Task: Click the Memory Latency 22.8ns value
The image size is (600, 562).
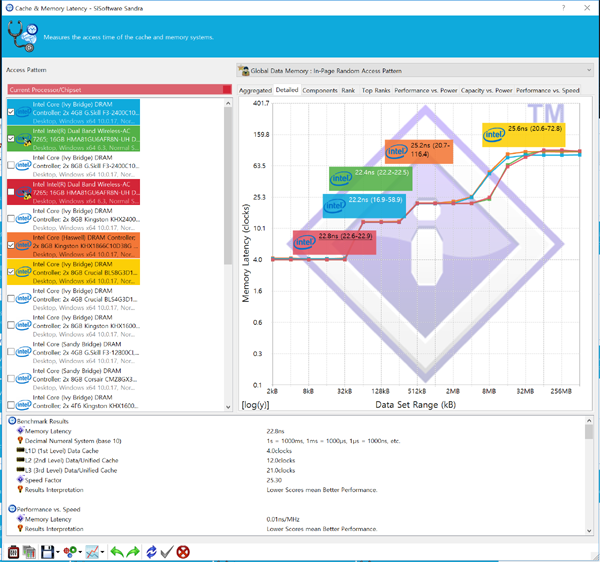Action: point(276,431)
